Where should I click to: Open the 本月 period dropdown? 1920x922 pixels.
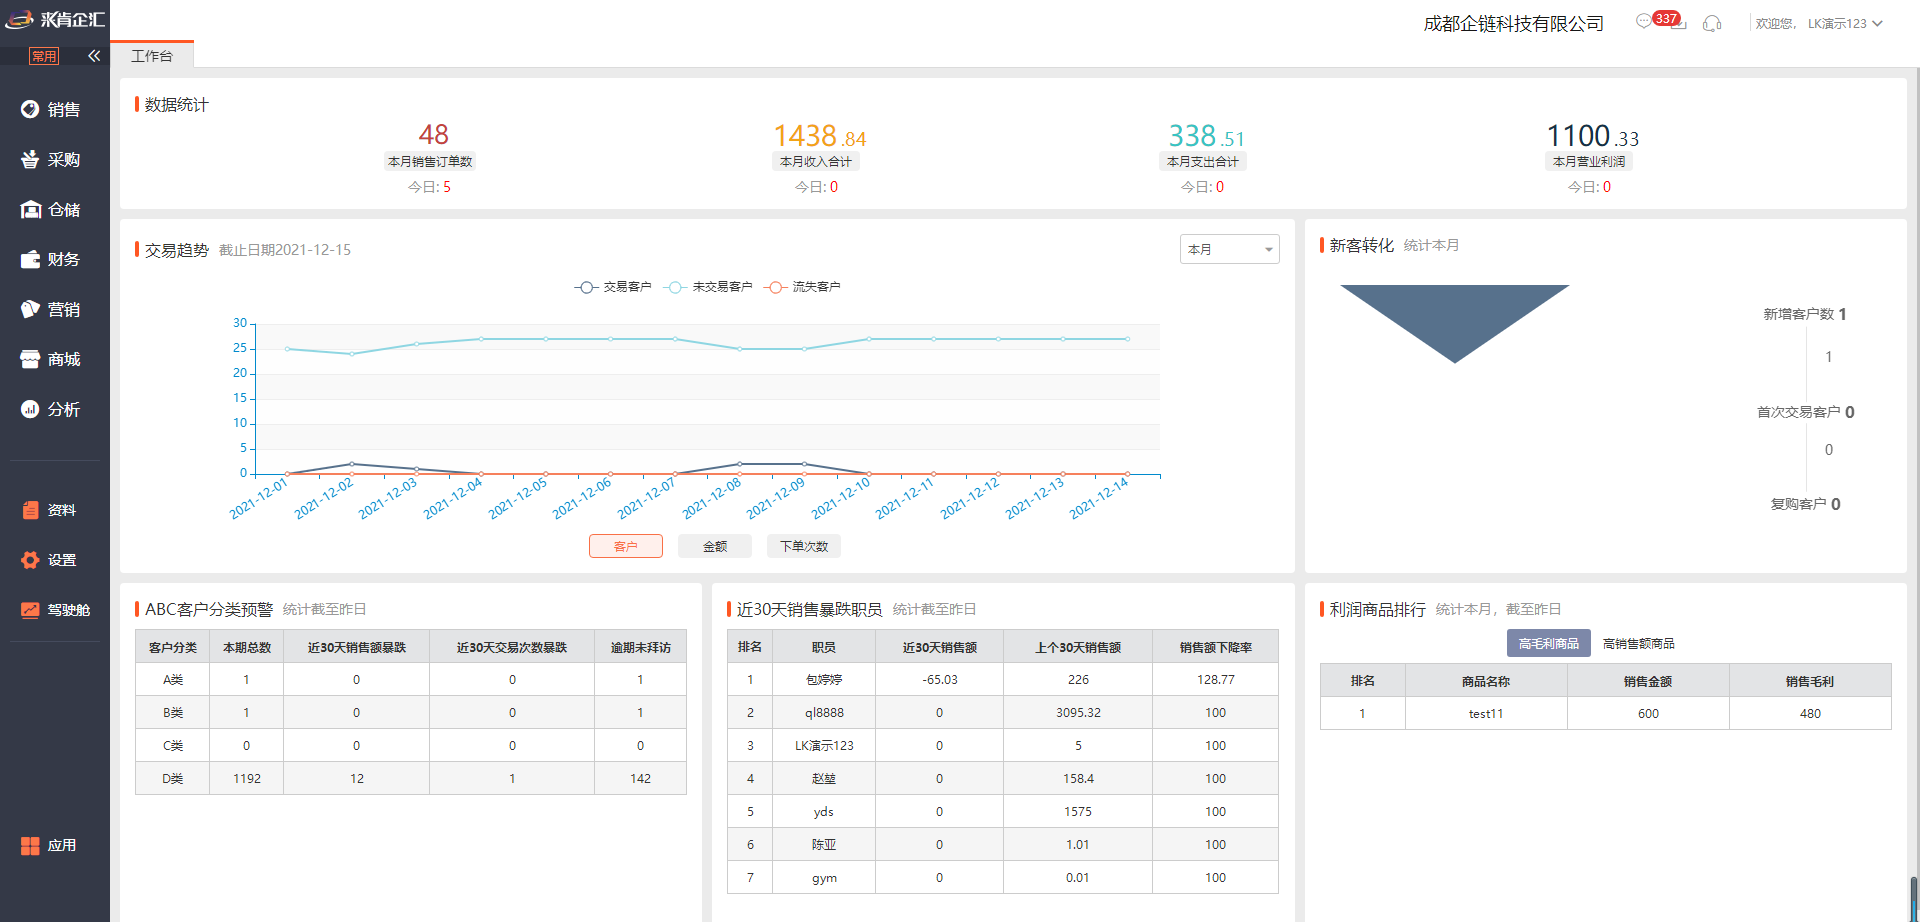coord(1229,249)
